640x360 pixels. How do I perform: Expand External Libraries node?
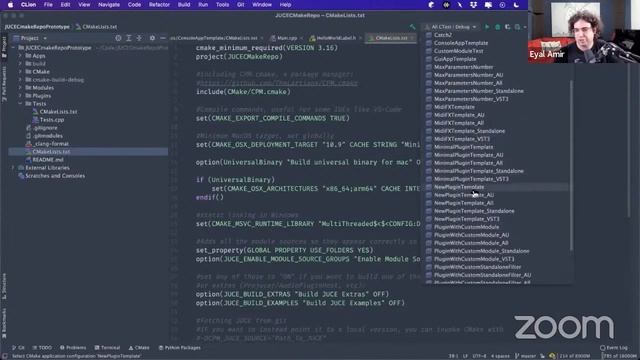13,168
